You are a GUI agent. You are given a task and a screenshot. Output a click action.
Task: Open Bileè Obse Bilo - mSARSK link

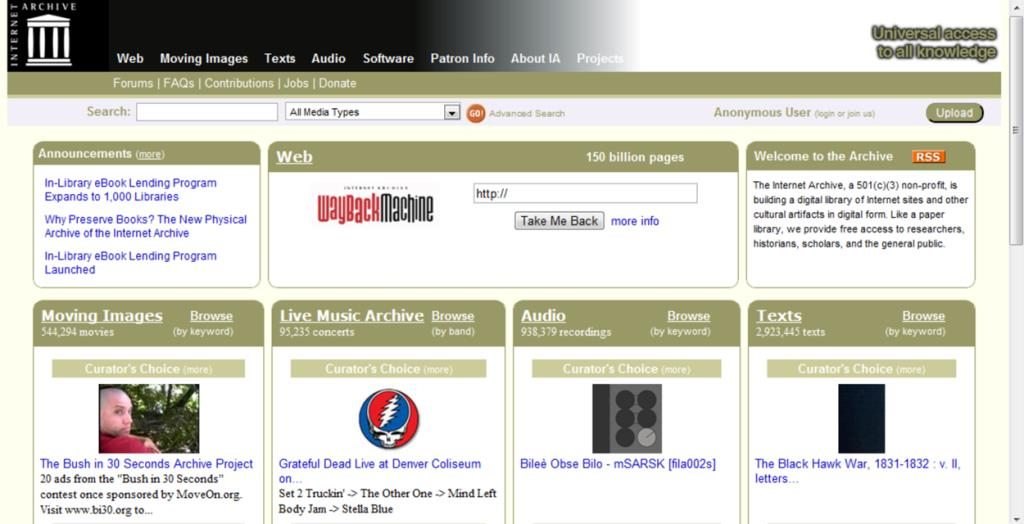click(618, 464)
